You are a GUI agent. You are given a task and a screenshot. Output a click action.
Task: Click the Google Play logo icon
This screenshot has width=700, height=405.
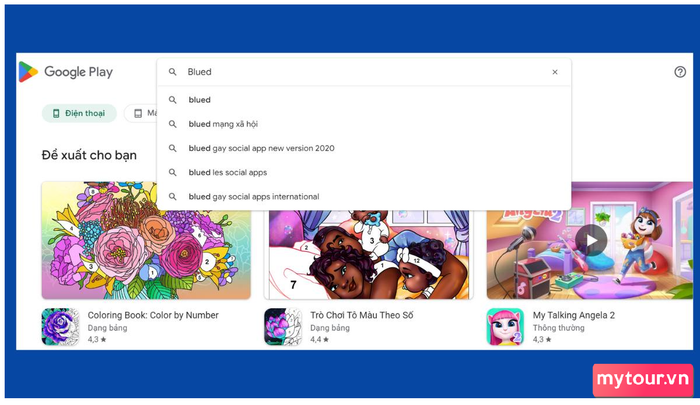(28, 72)
